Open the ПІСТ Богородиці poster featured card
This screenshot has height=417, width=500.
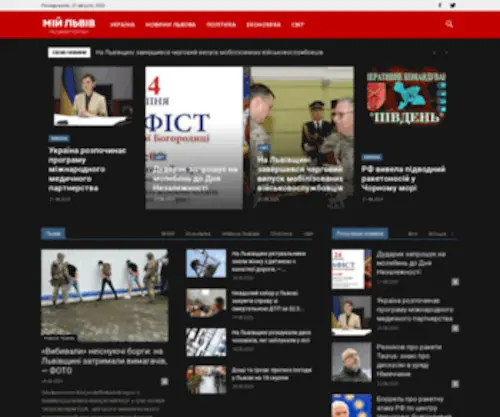point(194,138)
